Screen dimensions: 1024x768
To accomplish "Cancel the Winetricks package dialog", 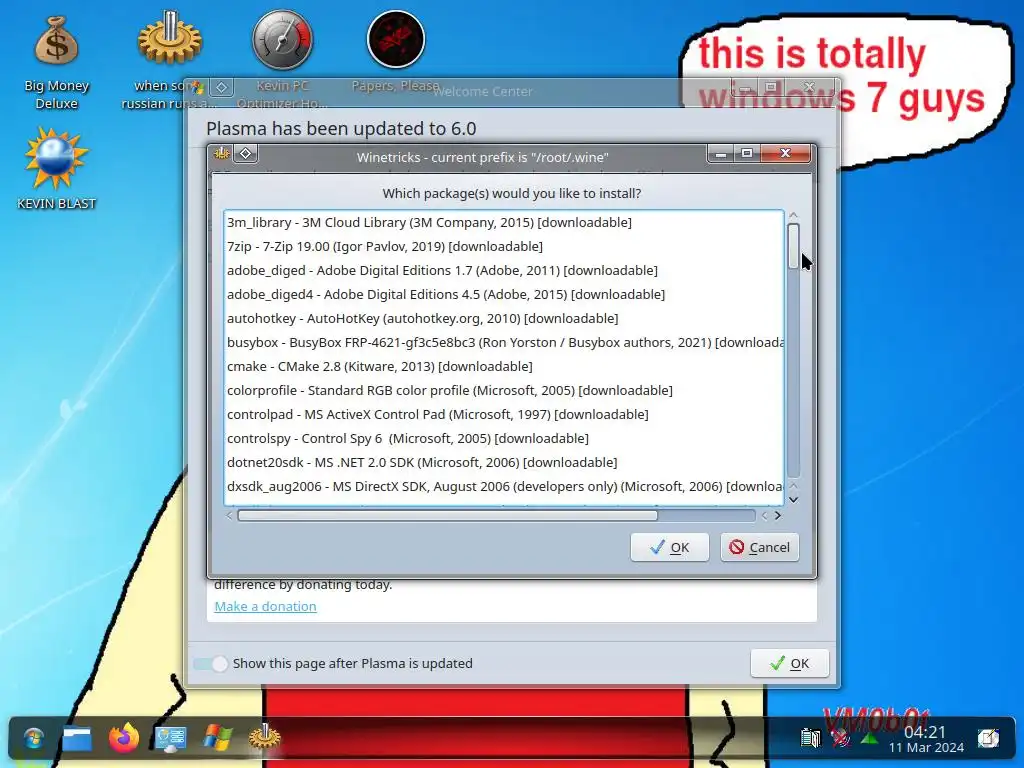I will tap(760, 547).
